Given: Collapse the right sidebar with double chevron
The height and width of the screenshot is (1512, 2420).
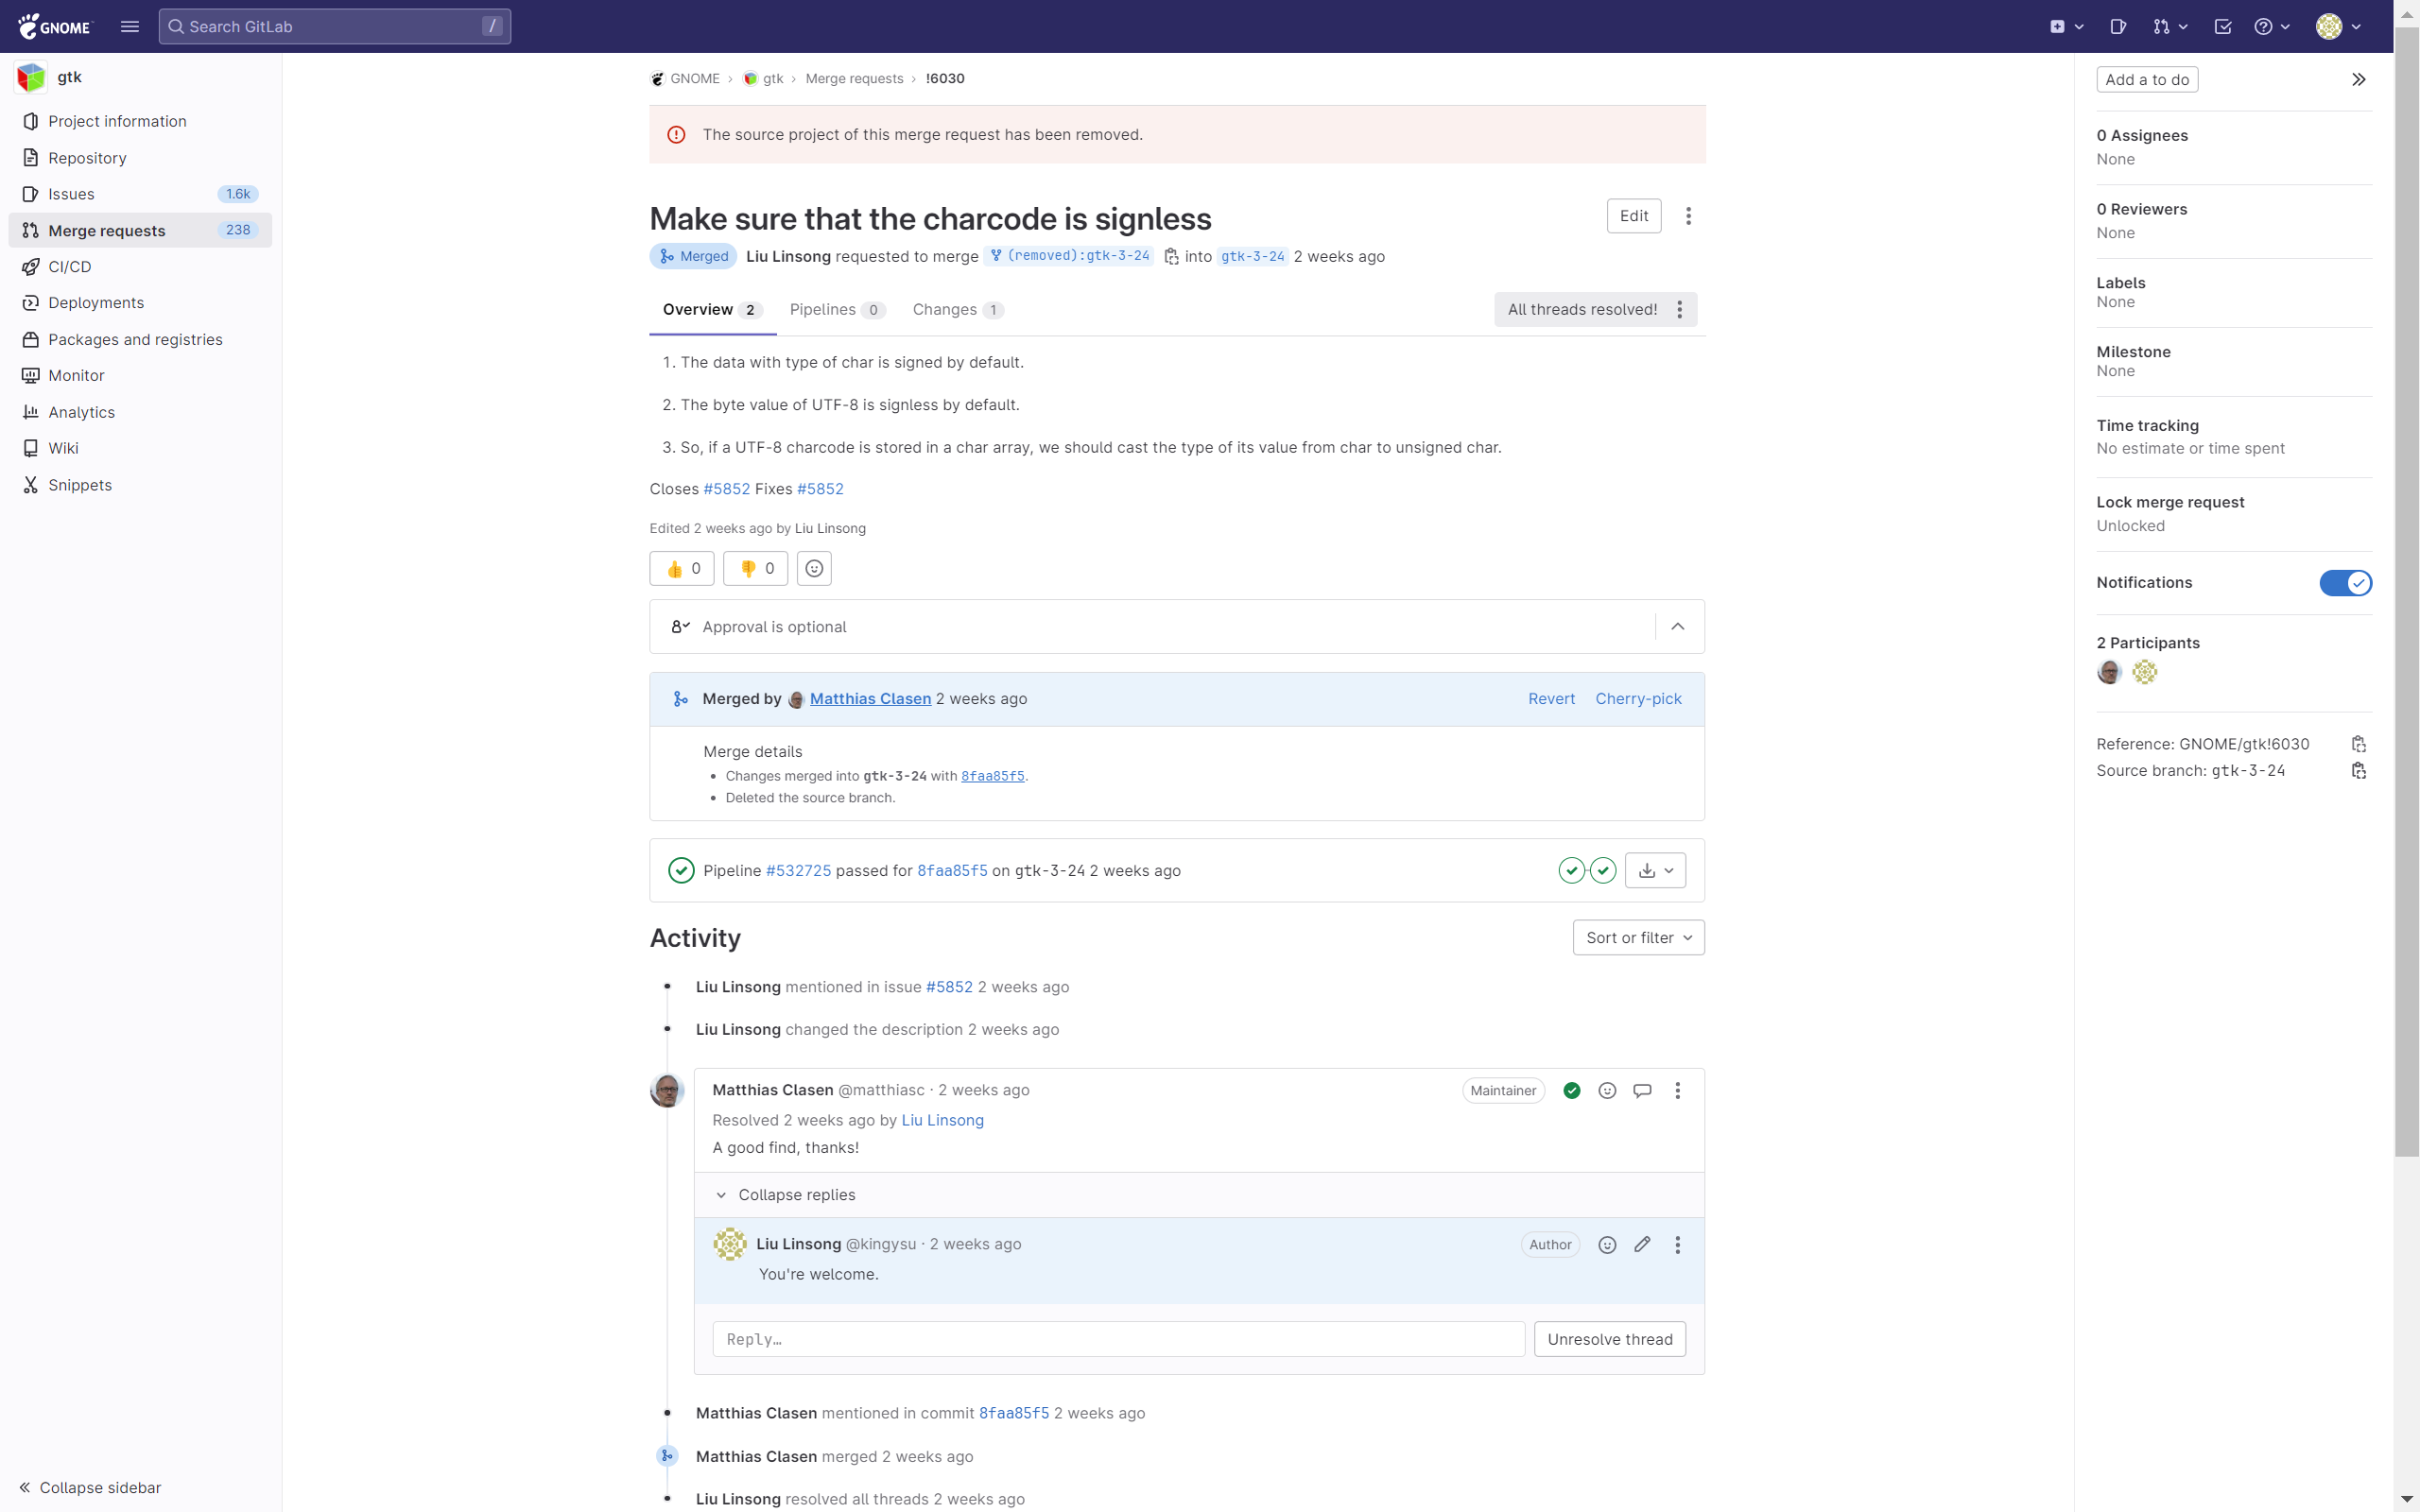Looking at the screenshot, I should (x=2358, y=79).
